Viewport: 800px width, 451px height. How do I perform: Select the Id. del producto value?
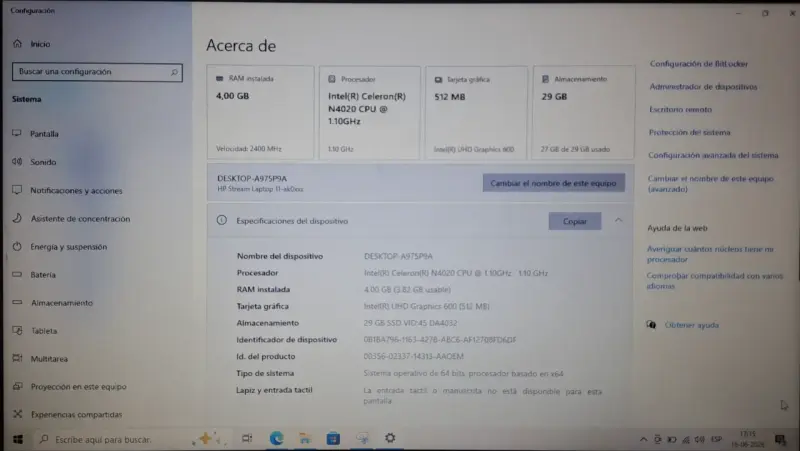(x=413, y=356)
